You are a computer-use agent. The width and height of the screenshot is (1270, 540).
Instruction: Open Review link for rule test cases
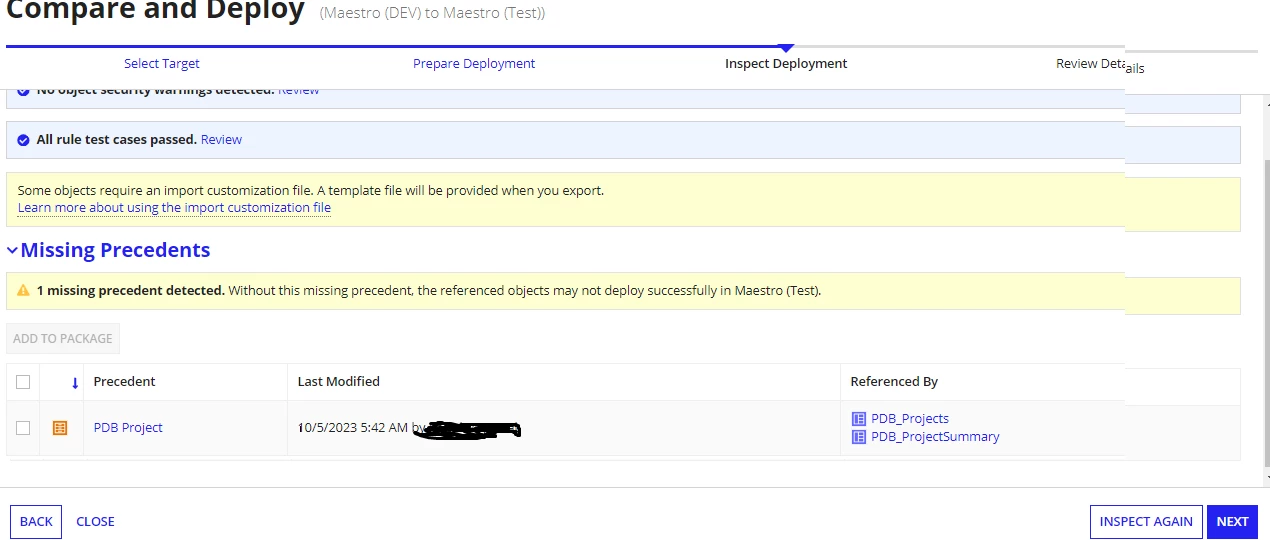tap(221, 139)
